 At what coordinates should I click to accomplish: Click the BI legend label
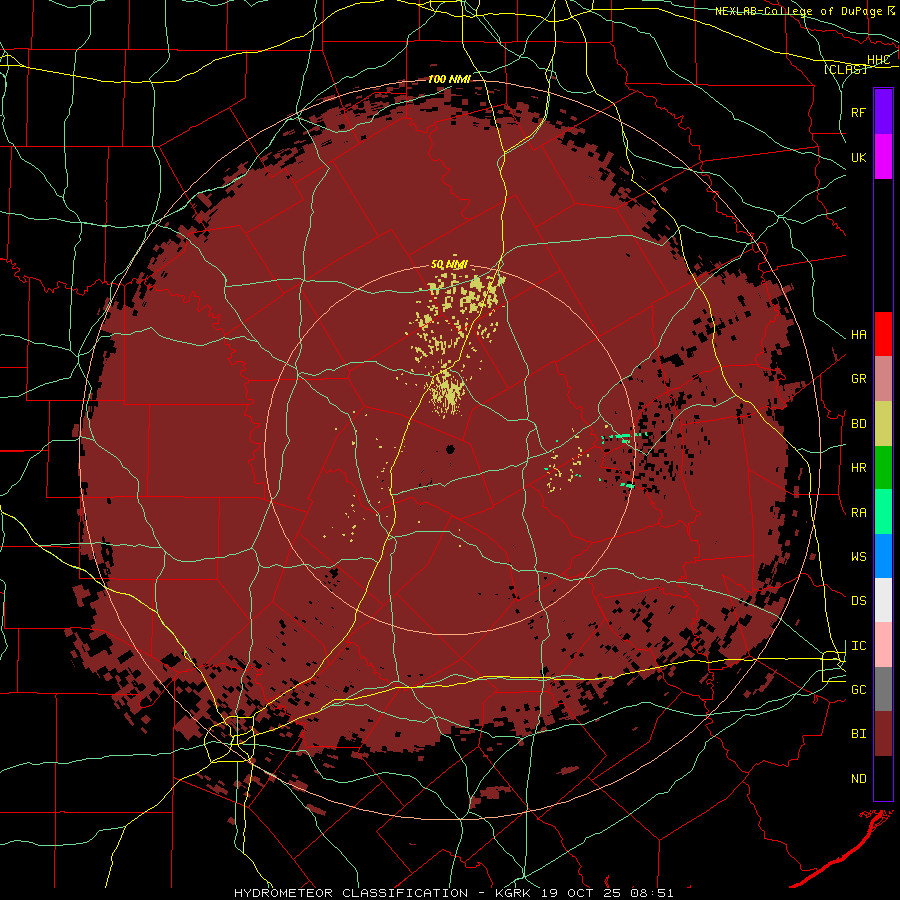point(858,734)
